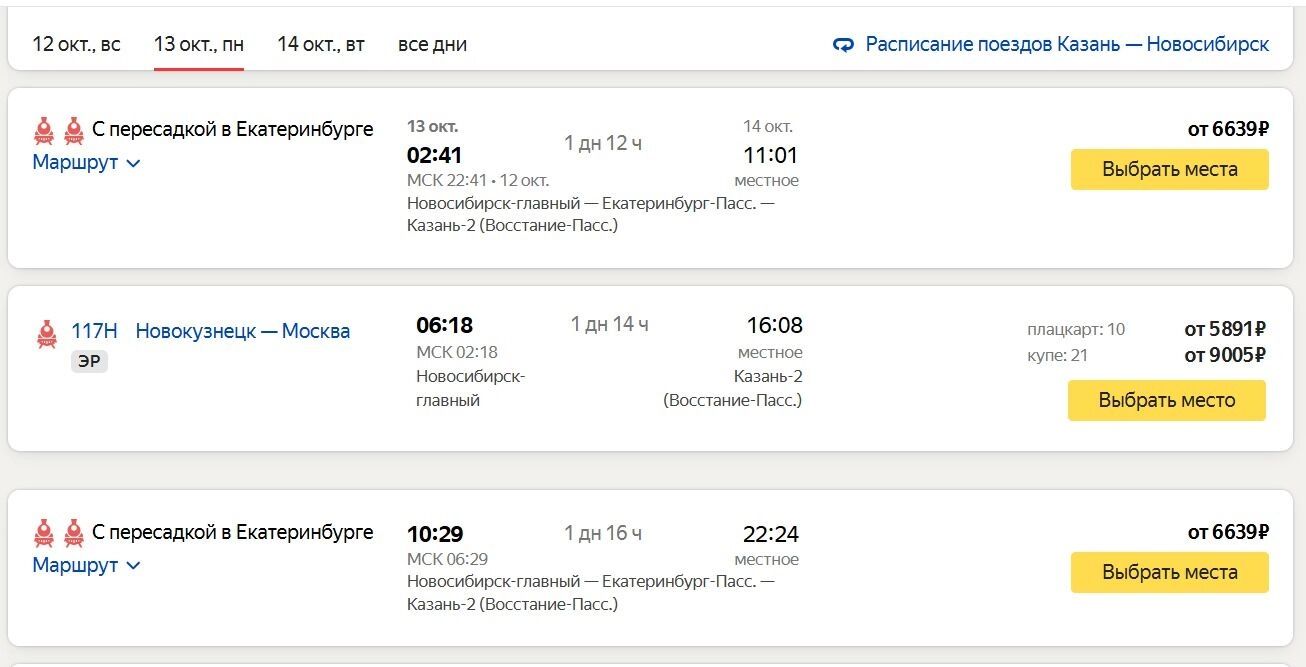Image resolution: width=1306 pixels, height=667 pixels.
Task: Click the плацкарт price от 5891₽
Action: [1225, 329]
